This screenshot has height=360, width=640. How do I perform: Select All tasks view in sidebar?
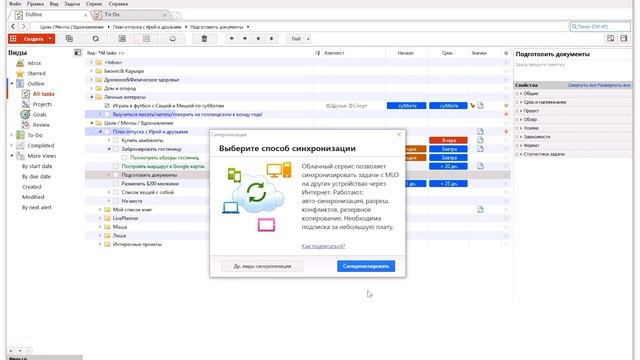click(x=43, y=94)
